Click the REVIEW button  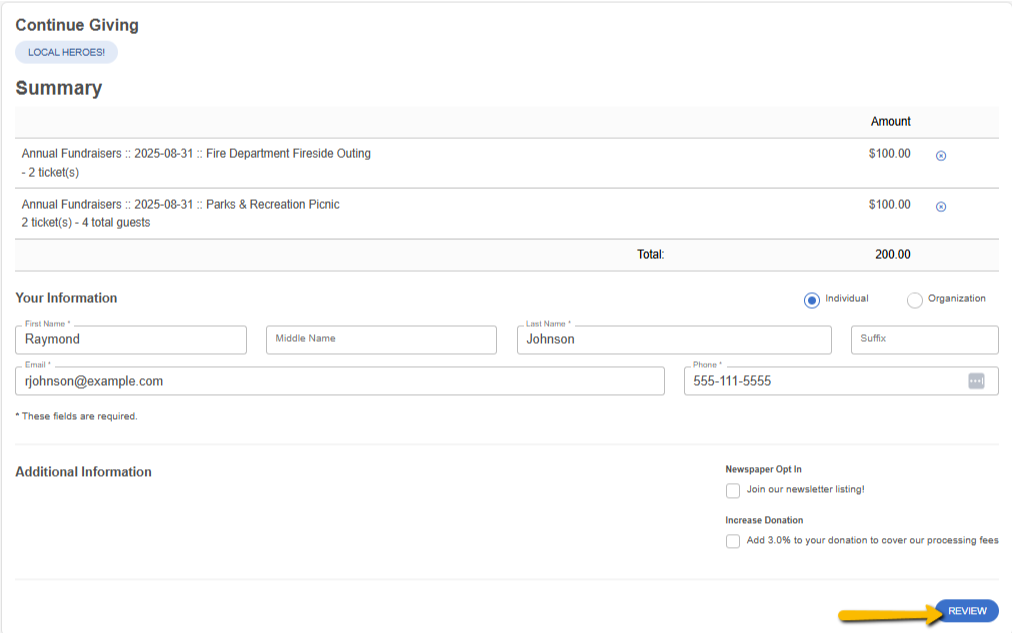tap(967, 610)
